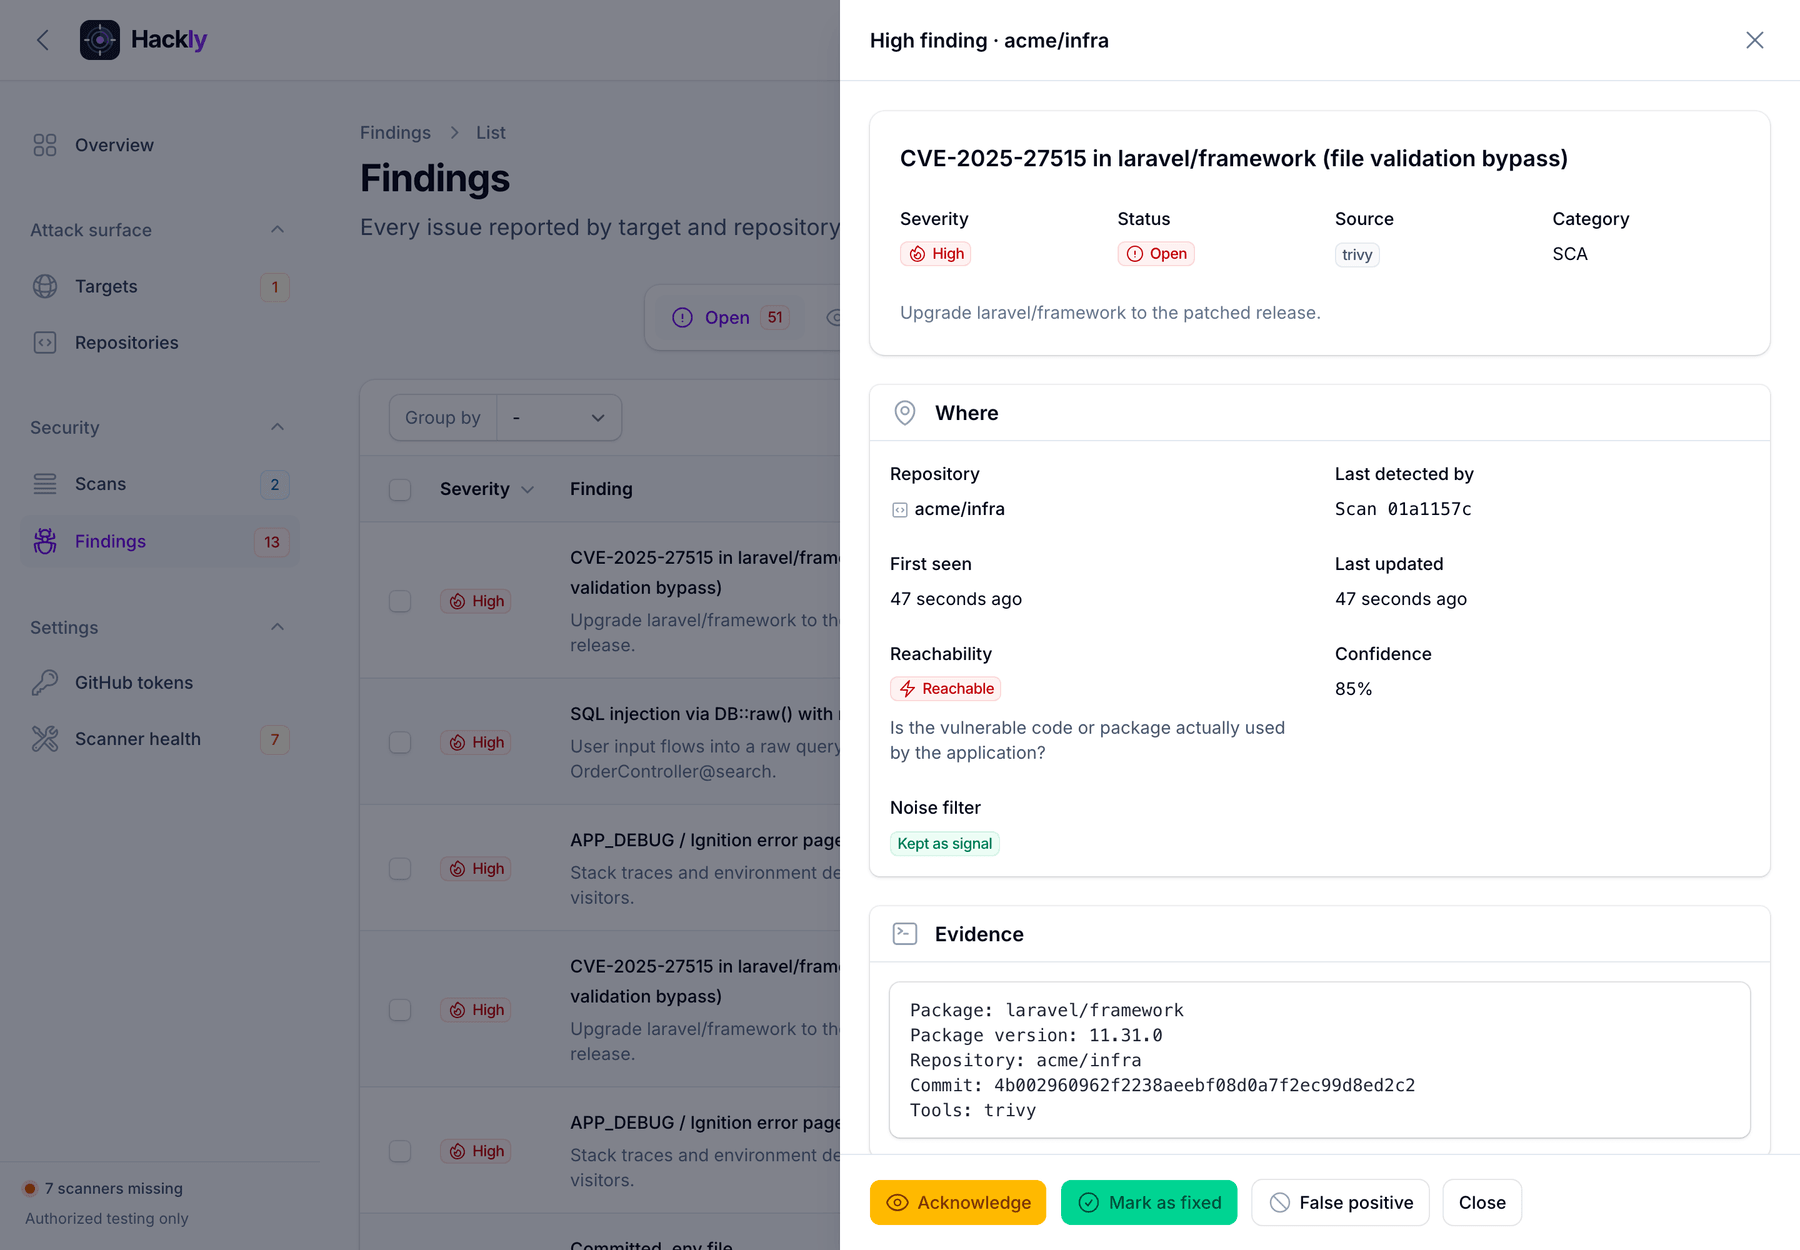Click the GitHub tokens key icon

tap(45, 683)
